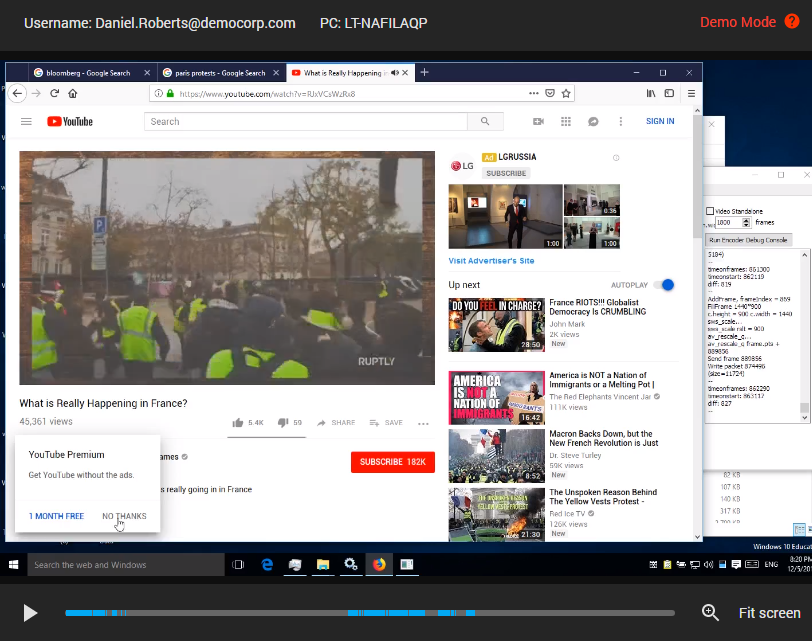Click the Firefox taskbar icon

click(379, 564)
